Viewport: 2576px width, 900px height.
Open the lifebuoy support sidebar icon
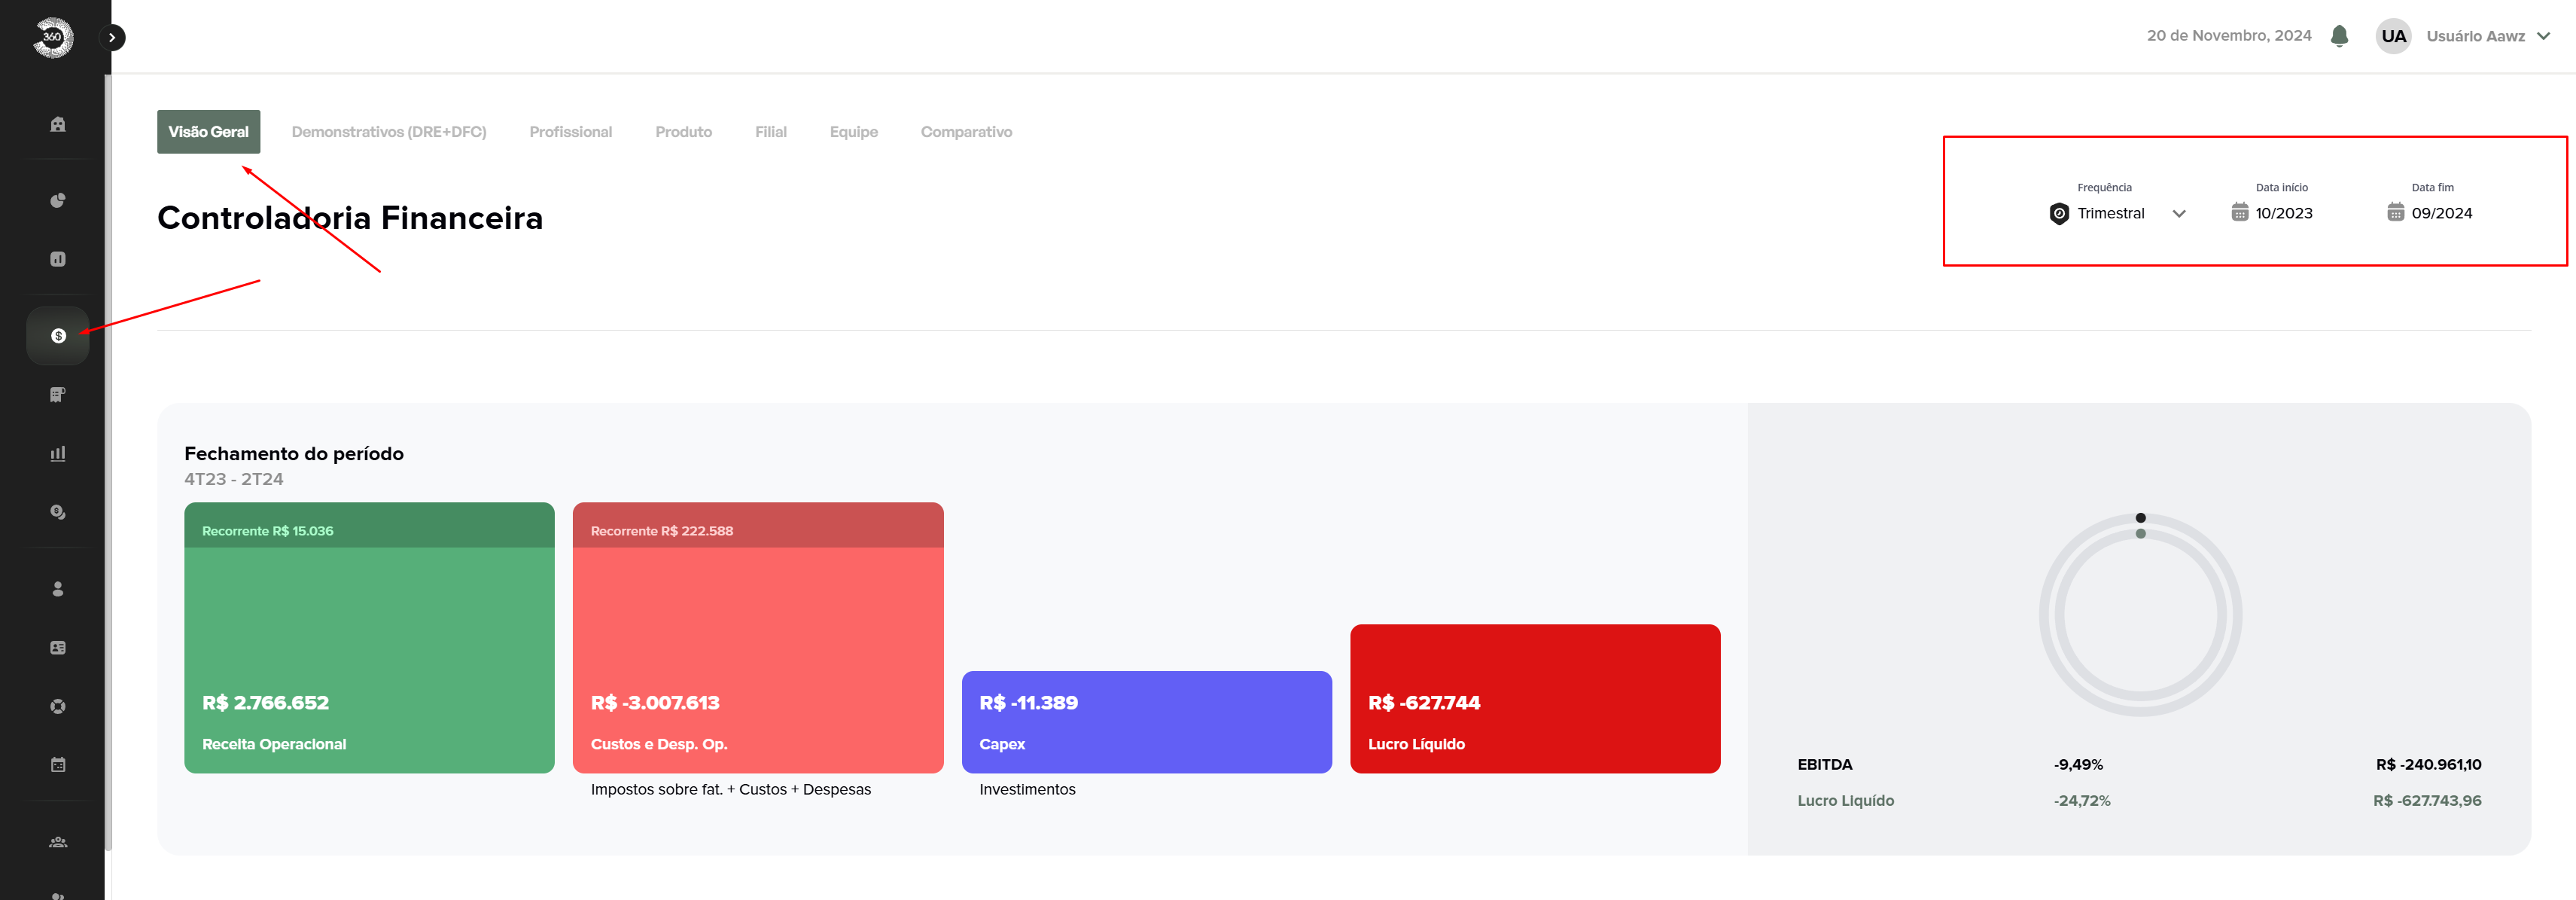[58, 706]
